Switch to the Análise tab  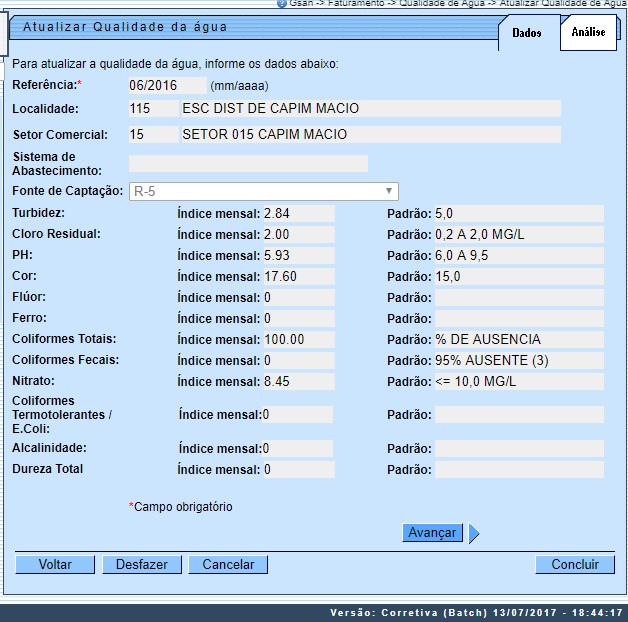tap(587, 32)
